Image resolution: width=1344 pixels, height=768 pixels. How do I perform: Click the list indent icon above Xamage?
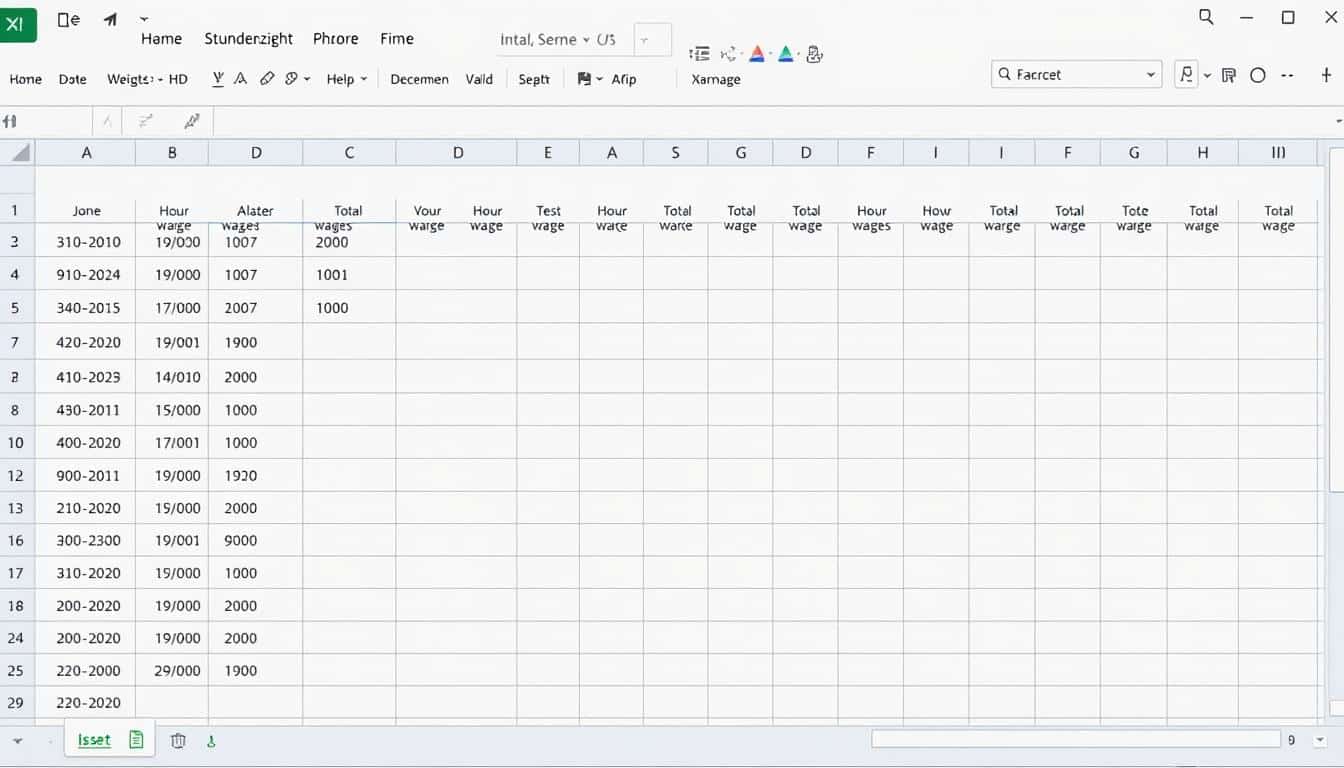pos(700,54)
